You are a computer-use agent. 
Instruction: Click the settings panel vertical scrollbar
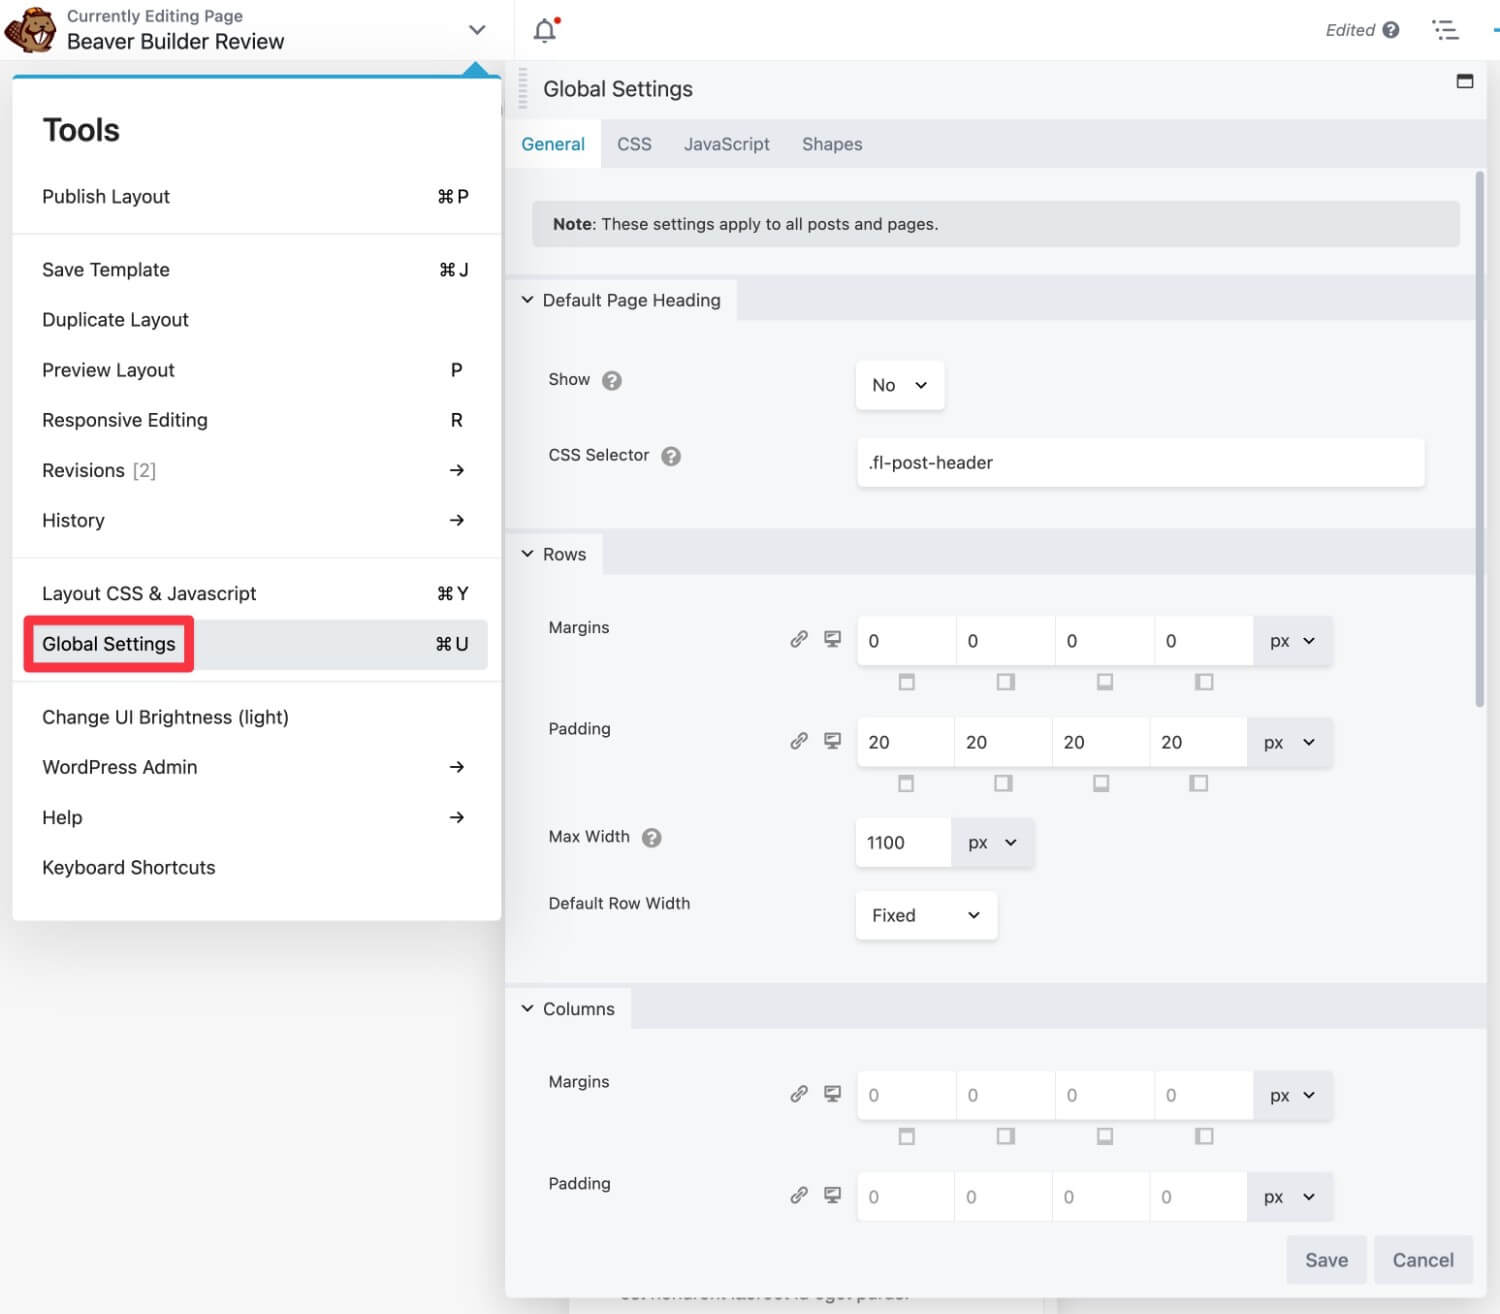1480,440
